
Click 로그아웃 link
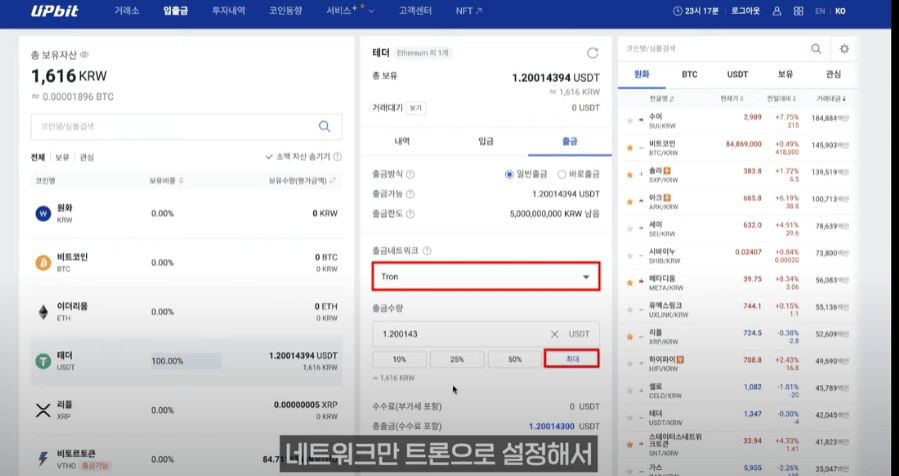pyautogui.click(x=745, y=11)
